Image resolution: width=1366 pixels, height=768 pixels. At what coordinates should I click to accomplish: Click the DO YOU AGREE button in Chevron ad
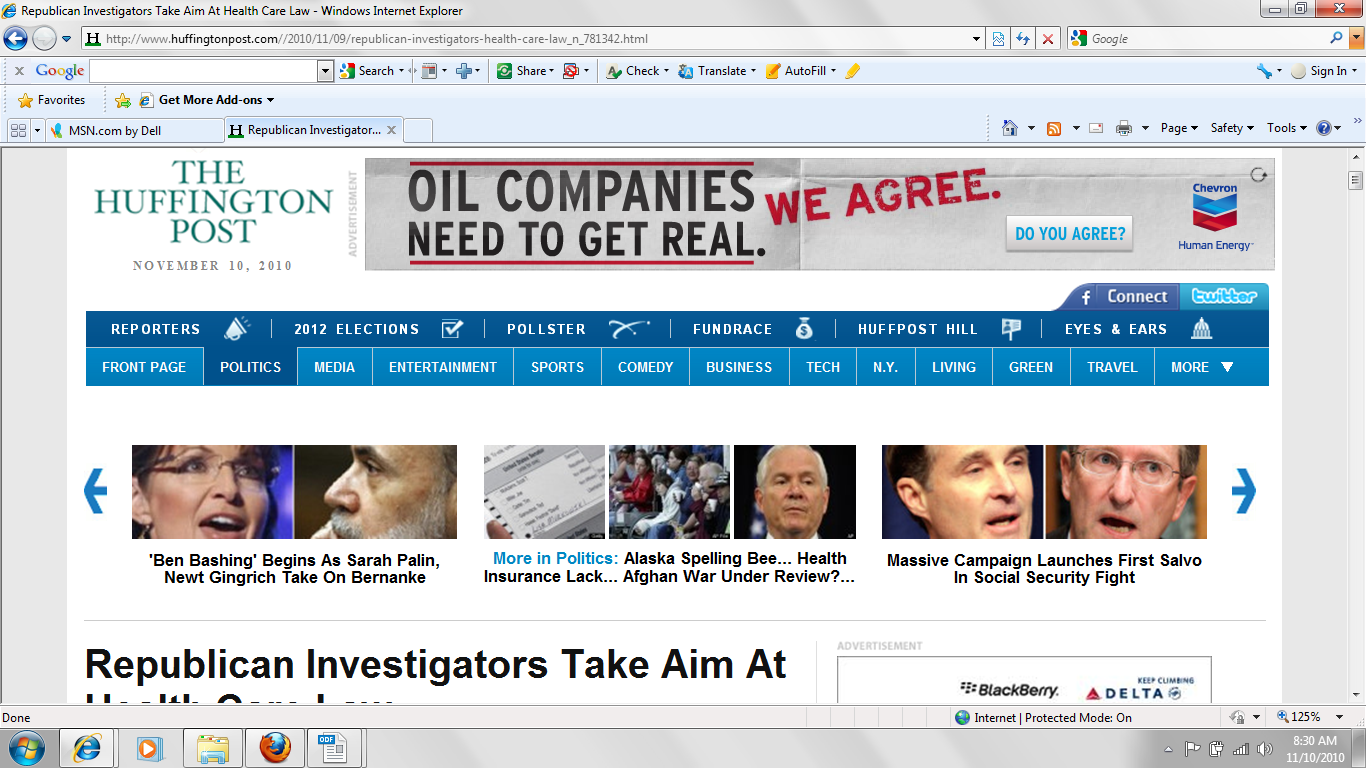1068,233
